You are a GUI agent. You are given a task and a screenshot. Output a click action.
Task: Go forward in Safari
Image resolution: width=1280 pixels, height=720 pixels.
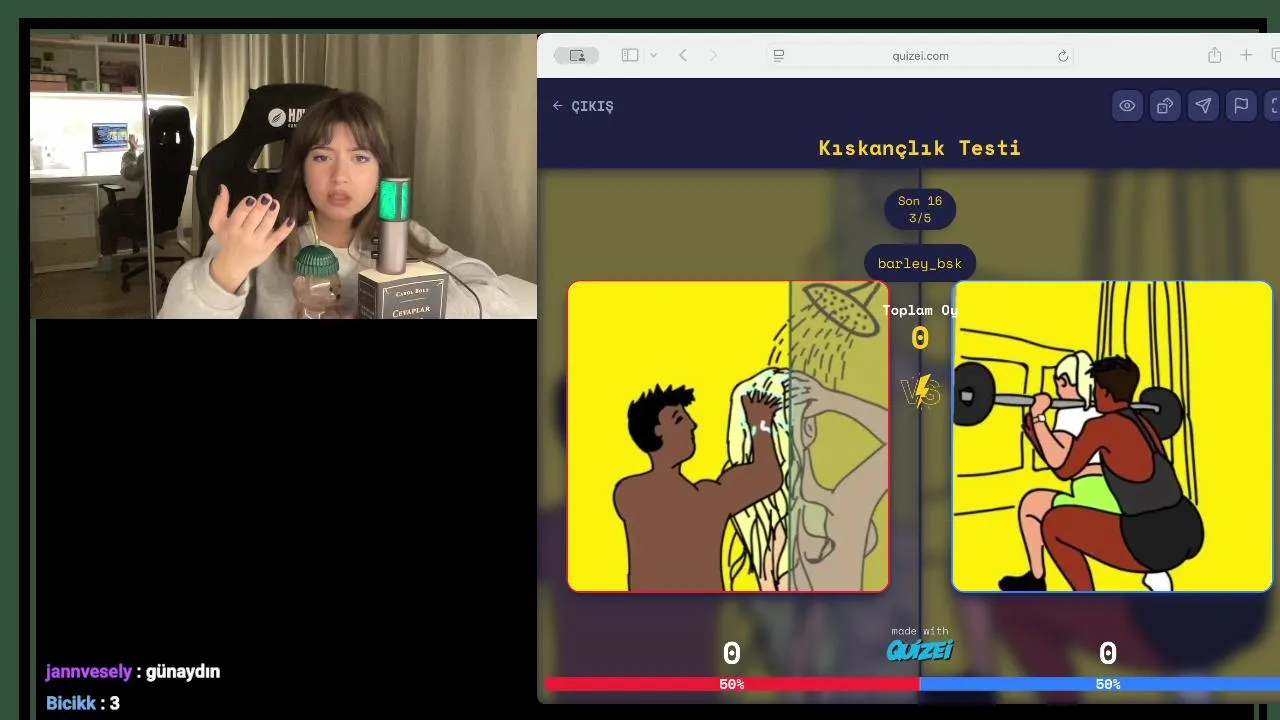pyautogui.click(x=713, y=56)
